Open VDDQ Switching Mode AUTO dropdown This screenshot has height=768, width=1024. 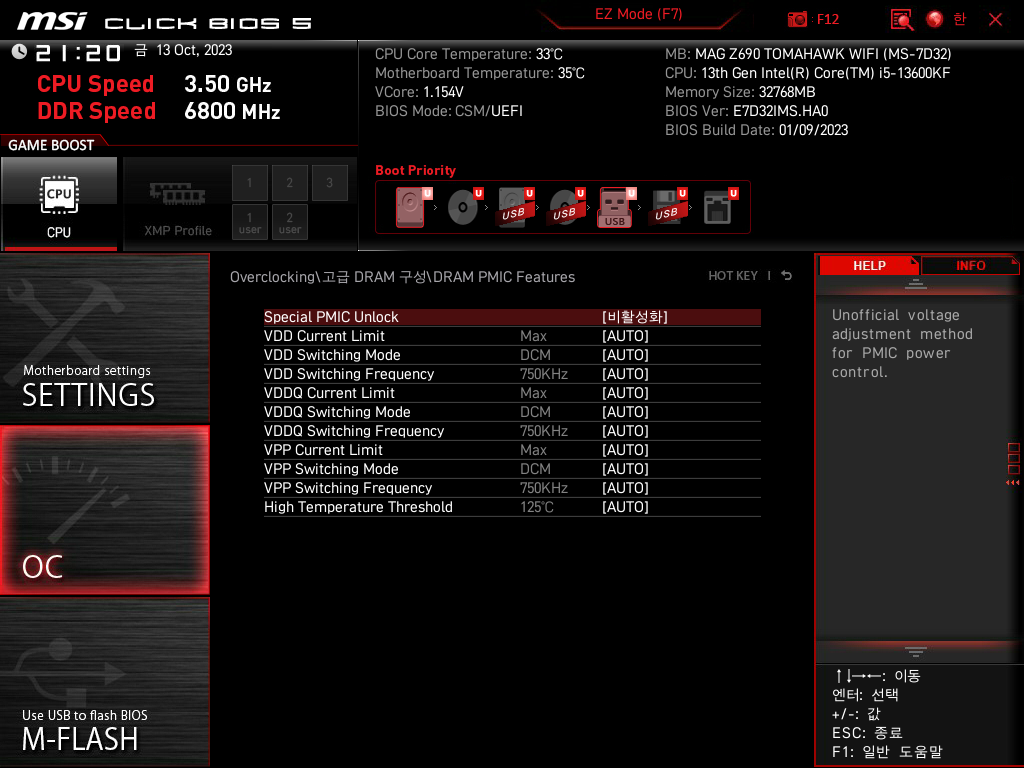tap(625, 411)
